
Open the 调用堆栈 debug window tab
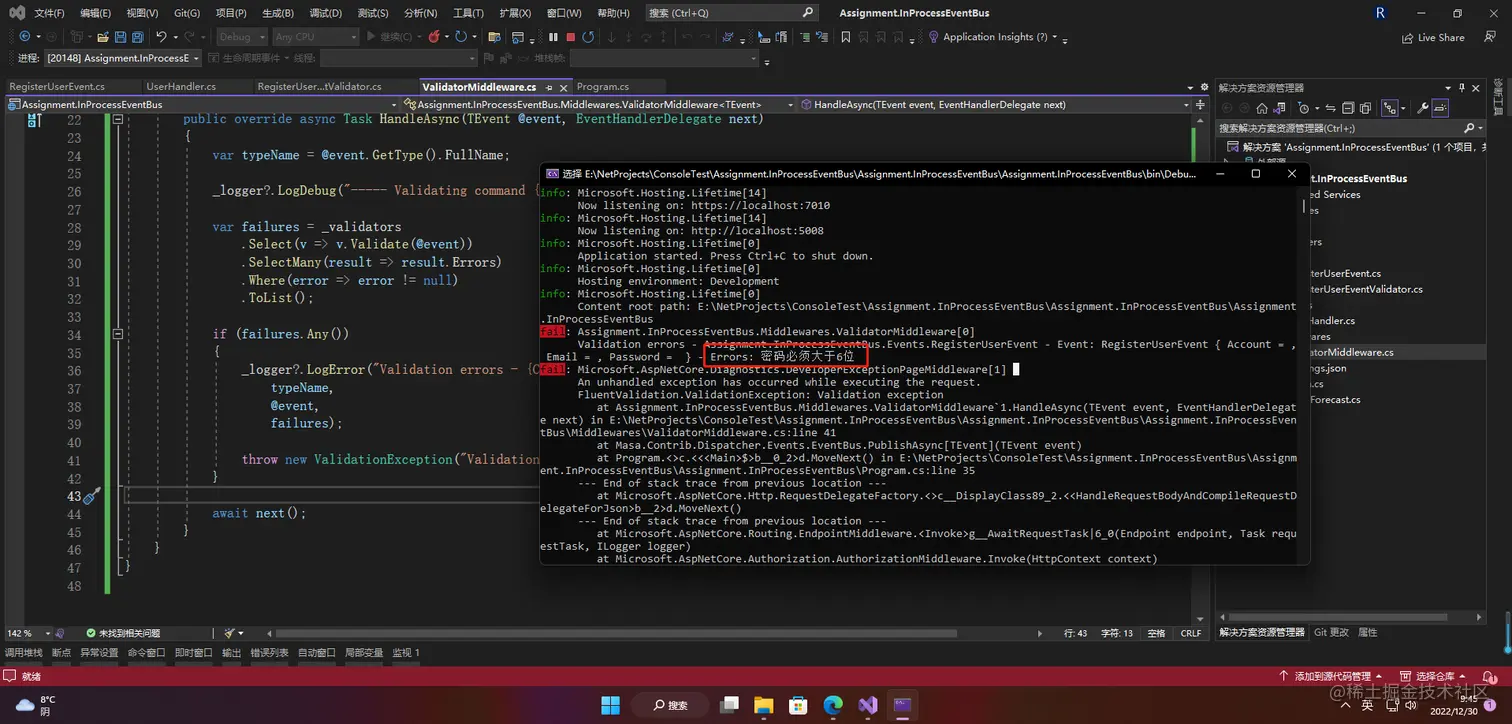[x=23, y=653]
